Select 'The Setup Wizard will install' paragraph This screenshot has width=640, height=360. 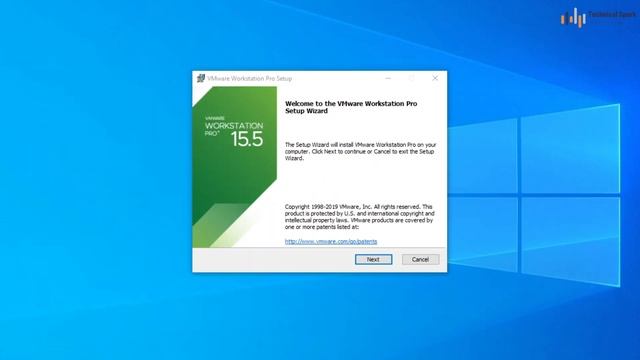[x=360, y=151]
